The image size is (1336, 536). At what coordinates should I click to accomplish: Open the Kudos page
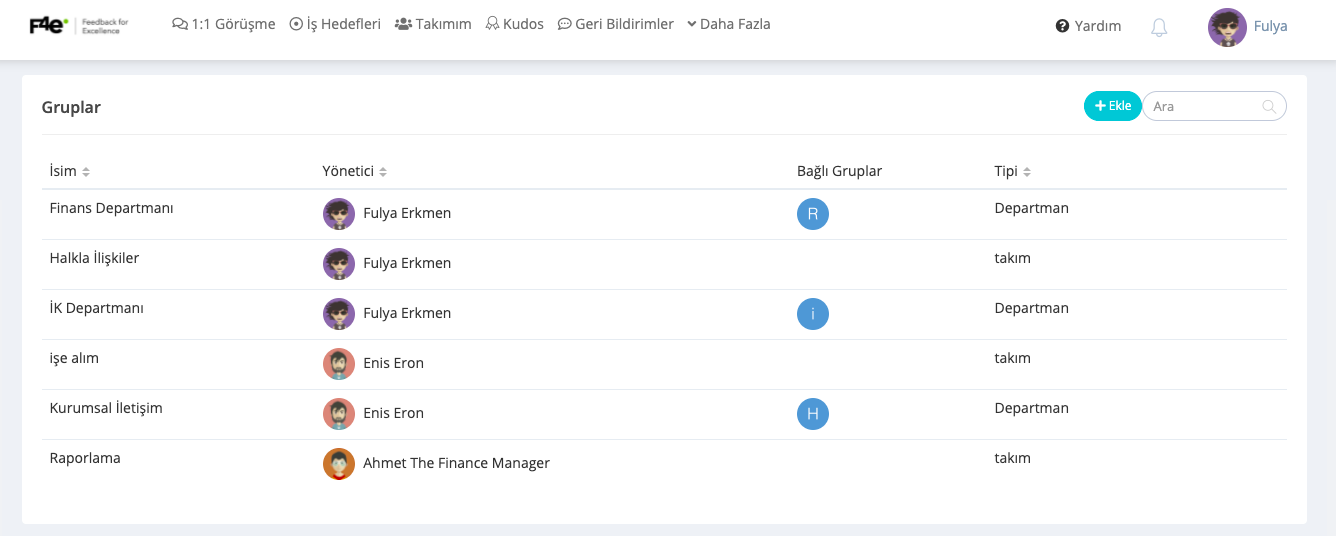(514, 24)
